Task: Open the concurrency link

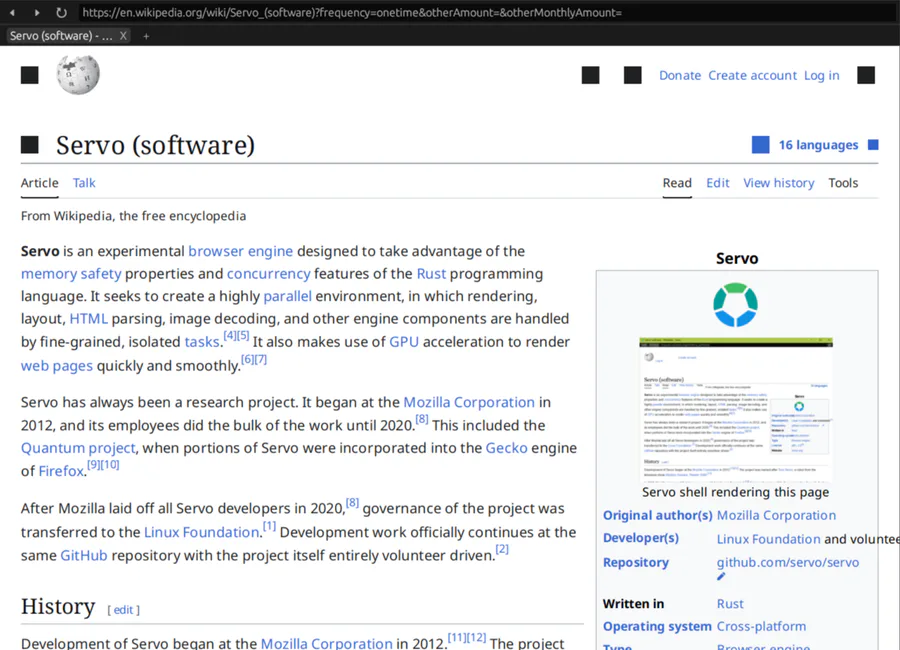Action: pyautogui.click(x=269, y=274)
